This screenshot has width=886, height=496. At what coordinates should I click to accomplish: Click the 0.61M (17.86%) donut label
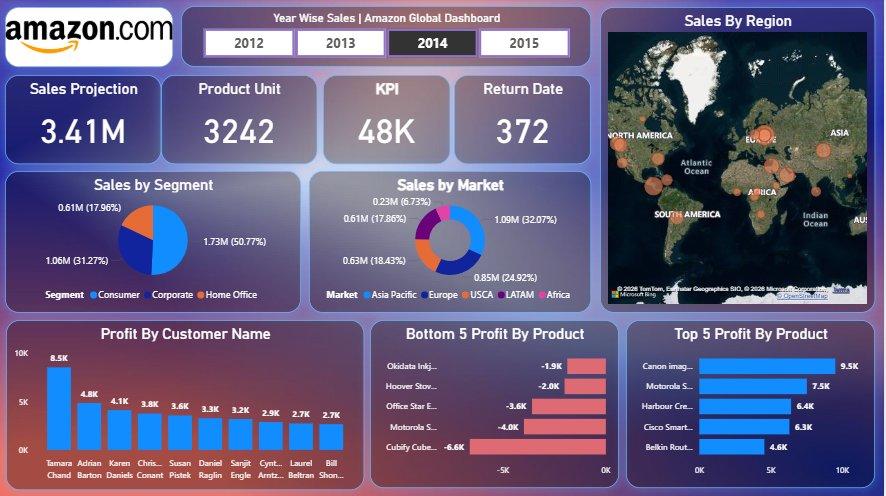(375, 219)
